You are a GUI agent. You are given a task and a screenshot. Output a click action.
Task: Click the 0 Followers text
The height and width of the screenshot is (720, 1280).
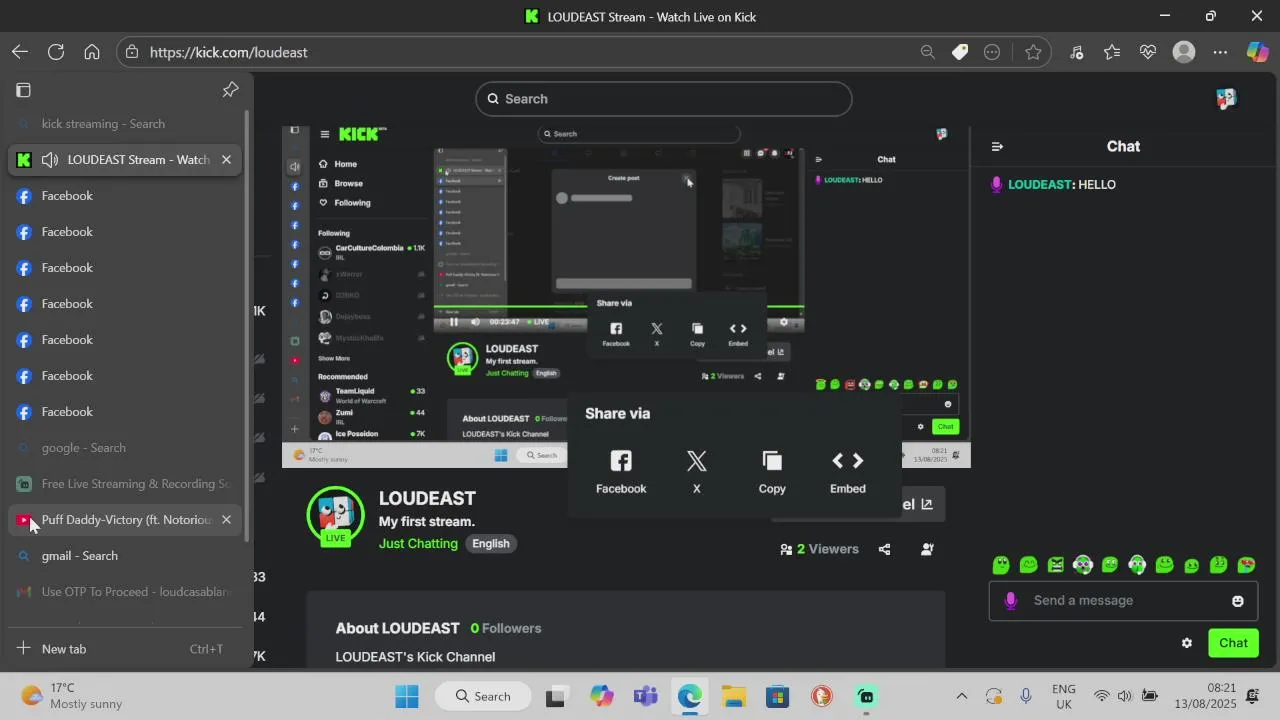coord(506,628)
